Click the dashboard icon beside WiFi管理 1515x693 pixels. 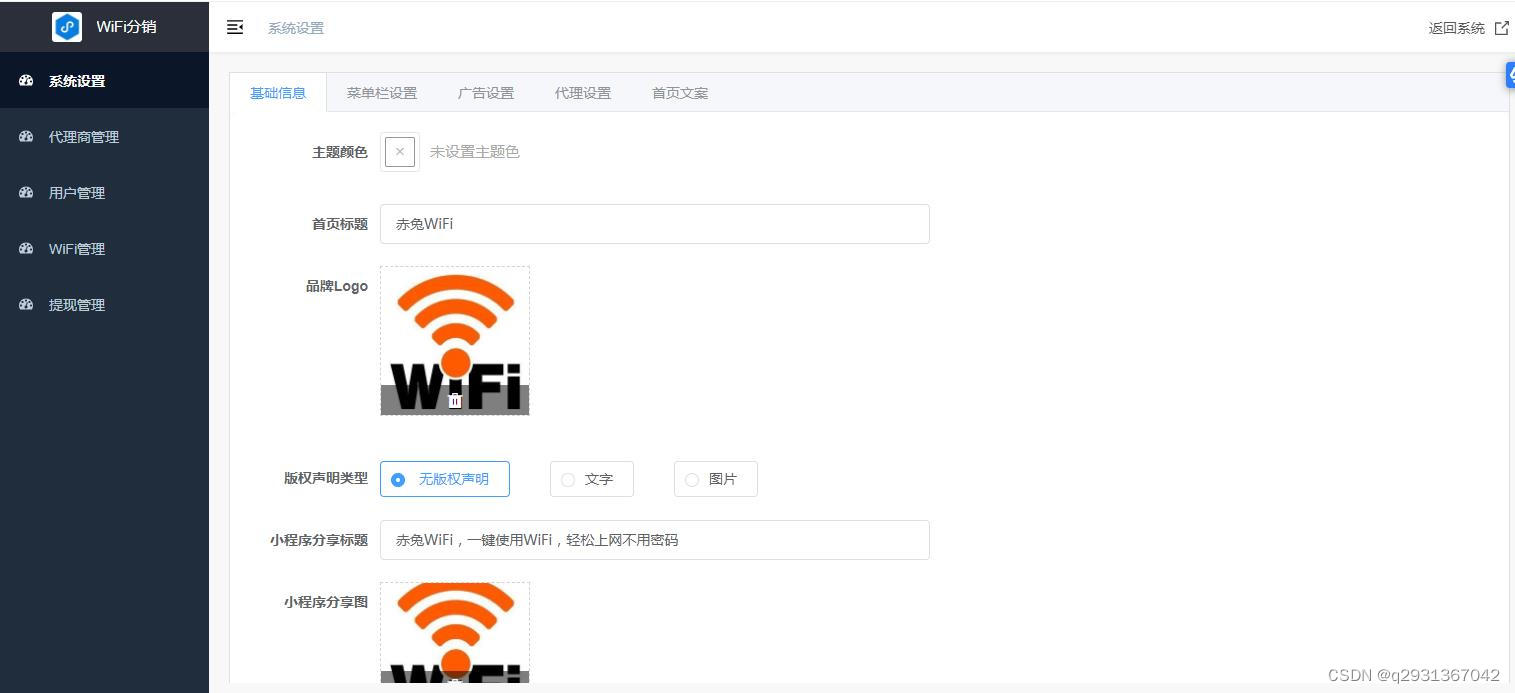pos(27,249)
